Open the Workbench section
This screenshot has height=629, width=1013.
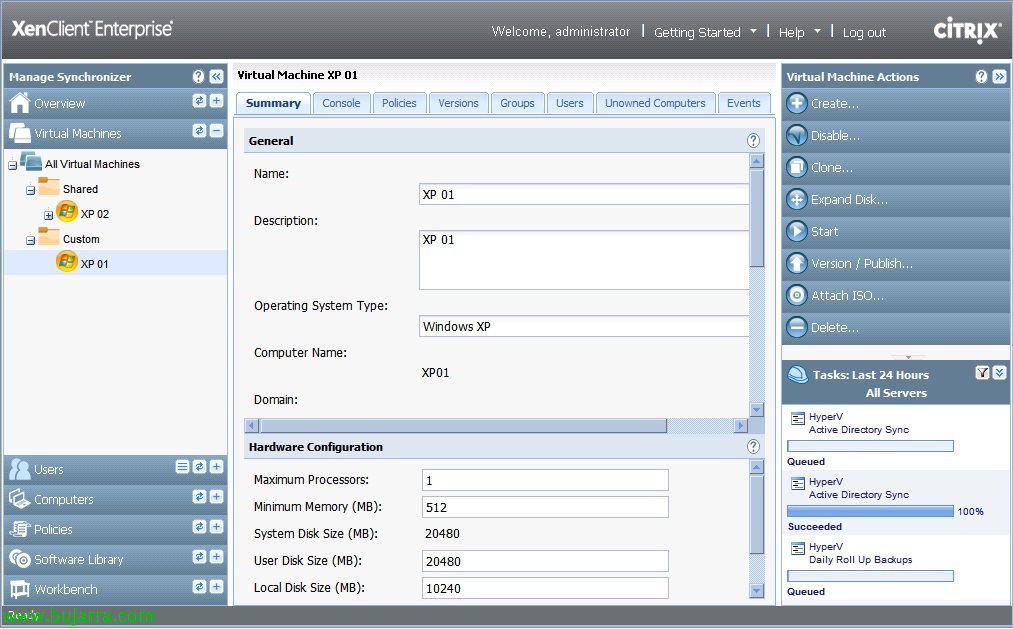pyautogui.click(x=65, y=589)
